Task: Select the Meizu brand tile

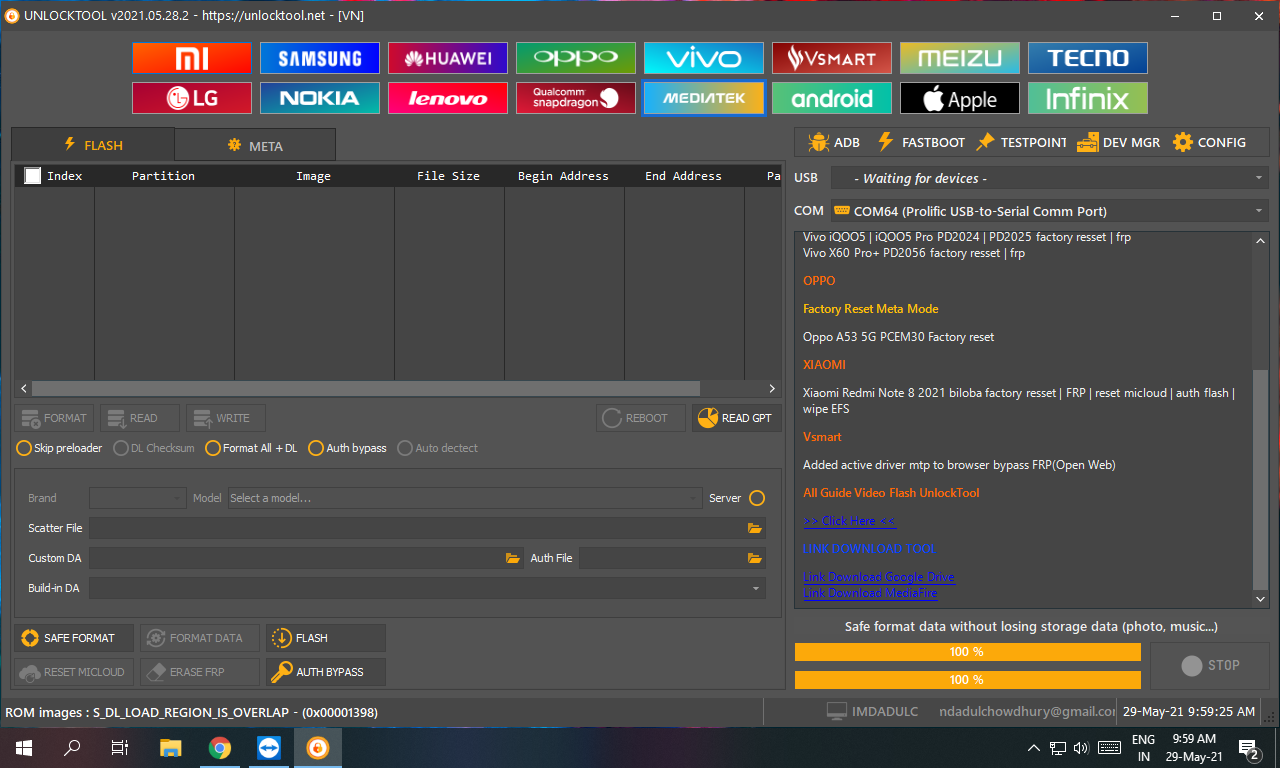Action: tap(960, 58)
